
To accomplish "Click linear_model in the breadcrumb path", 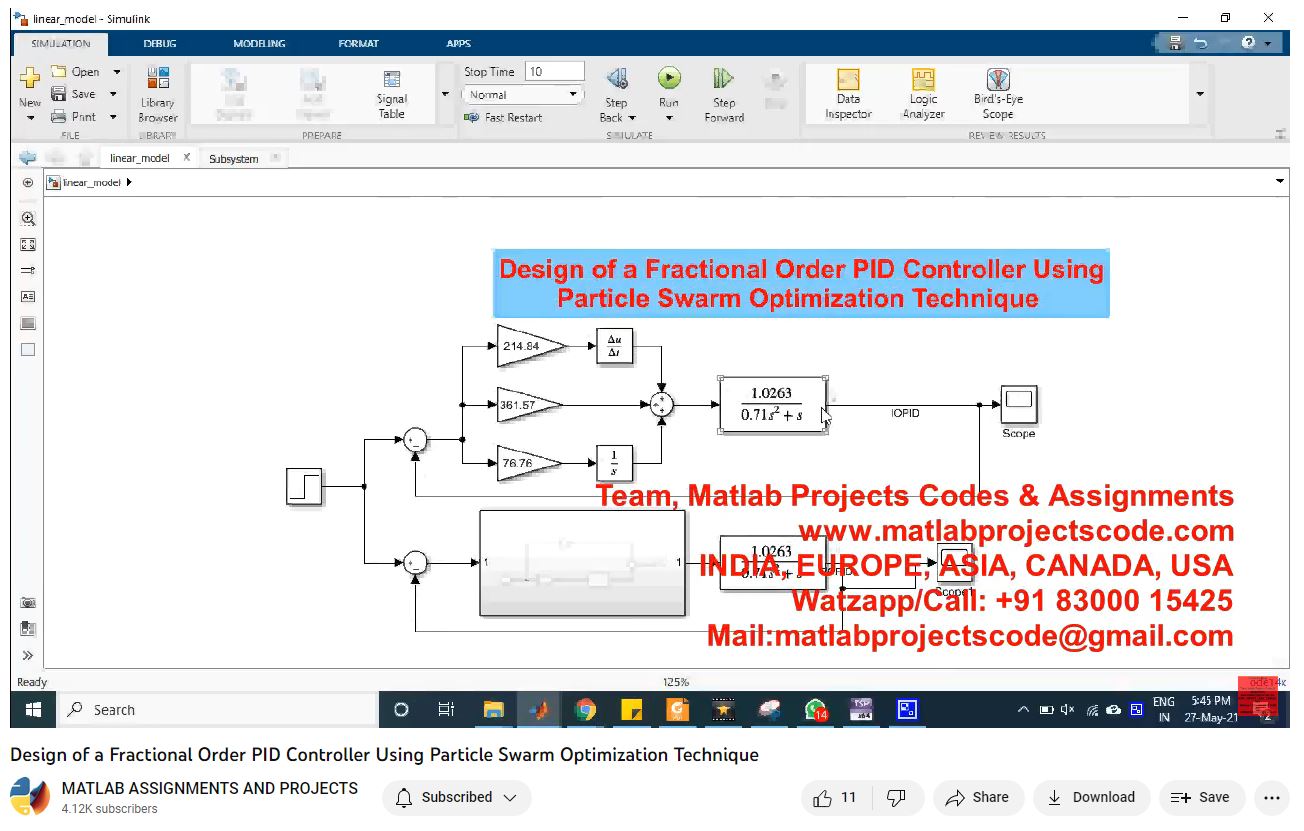I will pyautogui.click(x=91, y=183).
